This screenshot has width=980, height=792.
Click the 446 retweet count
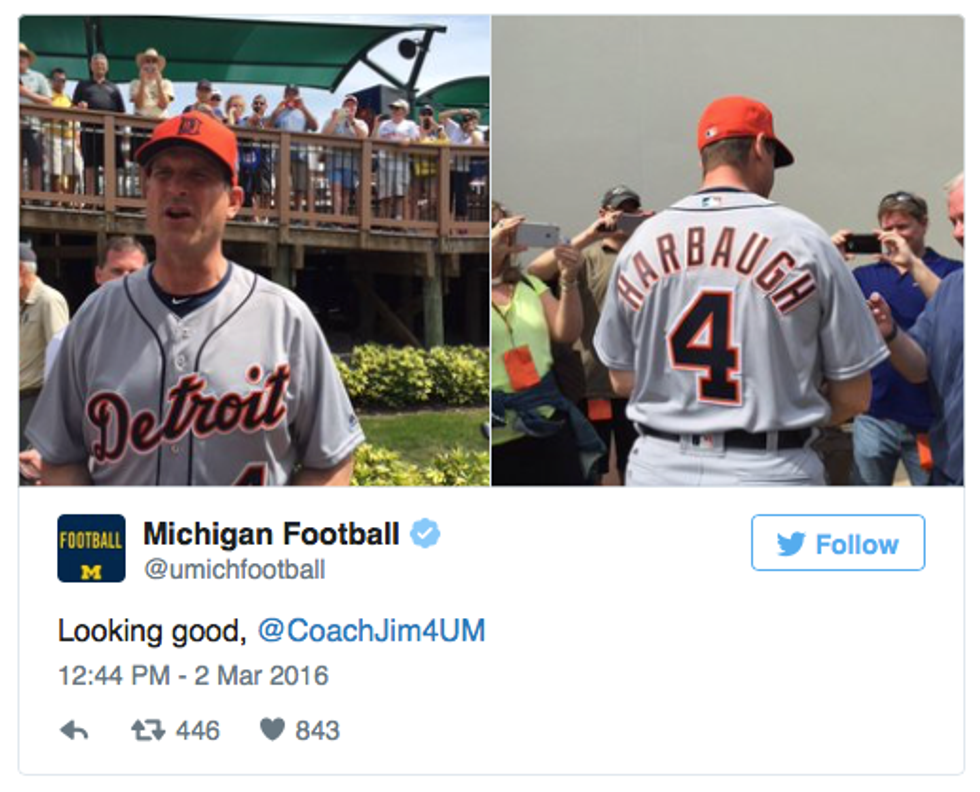pyautogui.click(x=197, y=730)
